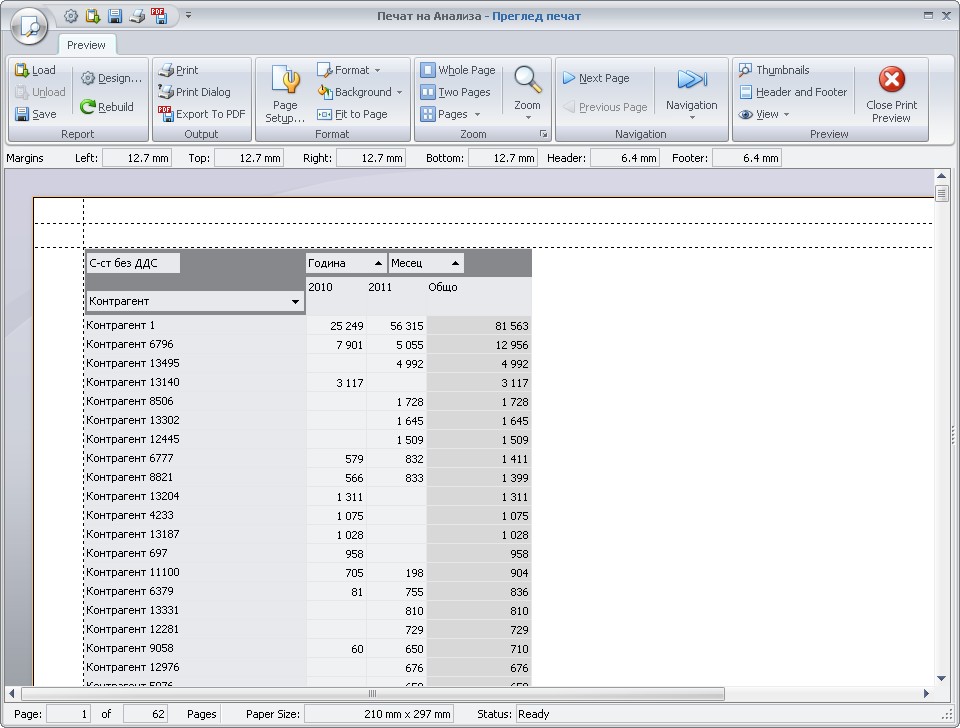Open the Zoom magnifier dropdown
960x728 pixels.
pyautogui.click(x=527, y=93)
